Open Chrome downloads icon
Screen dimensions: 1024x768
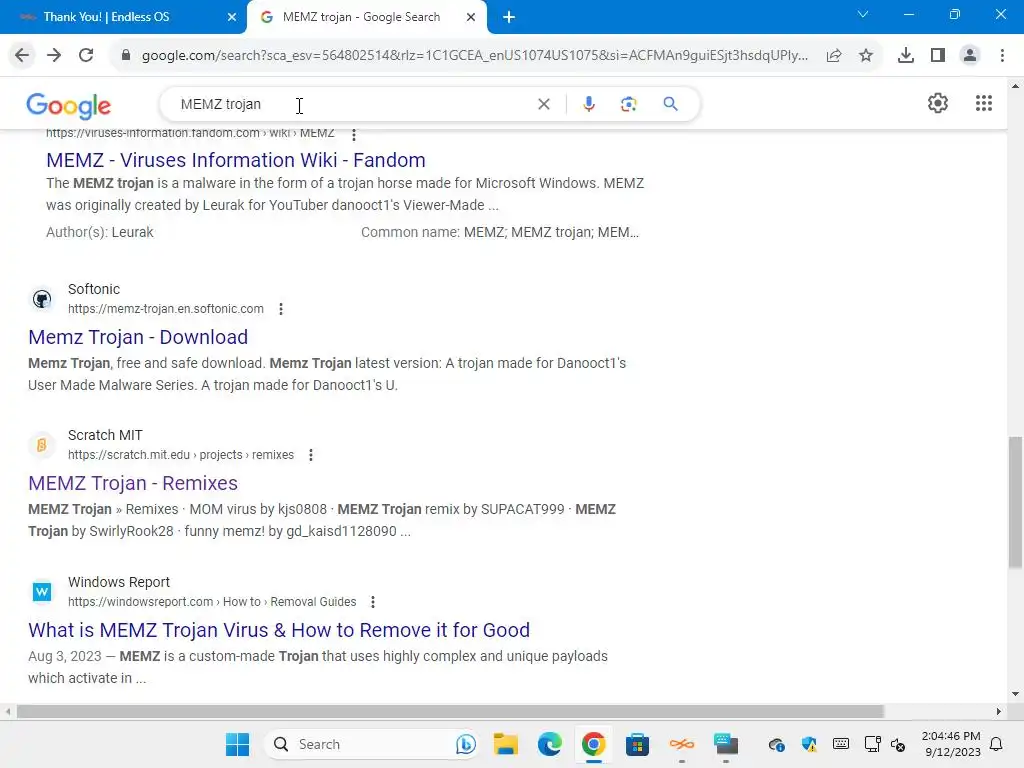point(906,56)
